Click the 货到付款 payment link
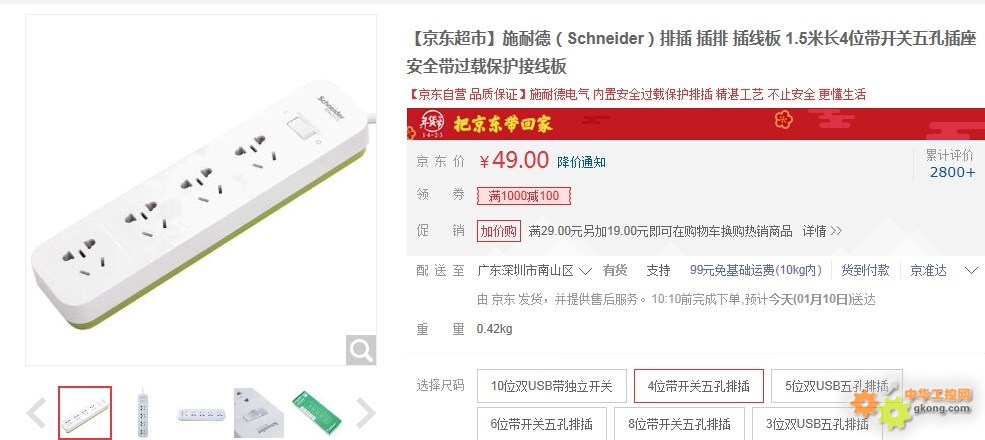Image resolution: width=985 pixels, height=440 pixels. click(865, 271)
